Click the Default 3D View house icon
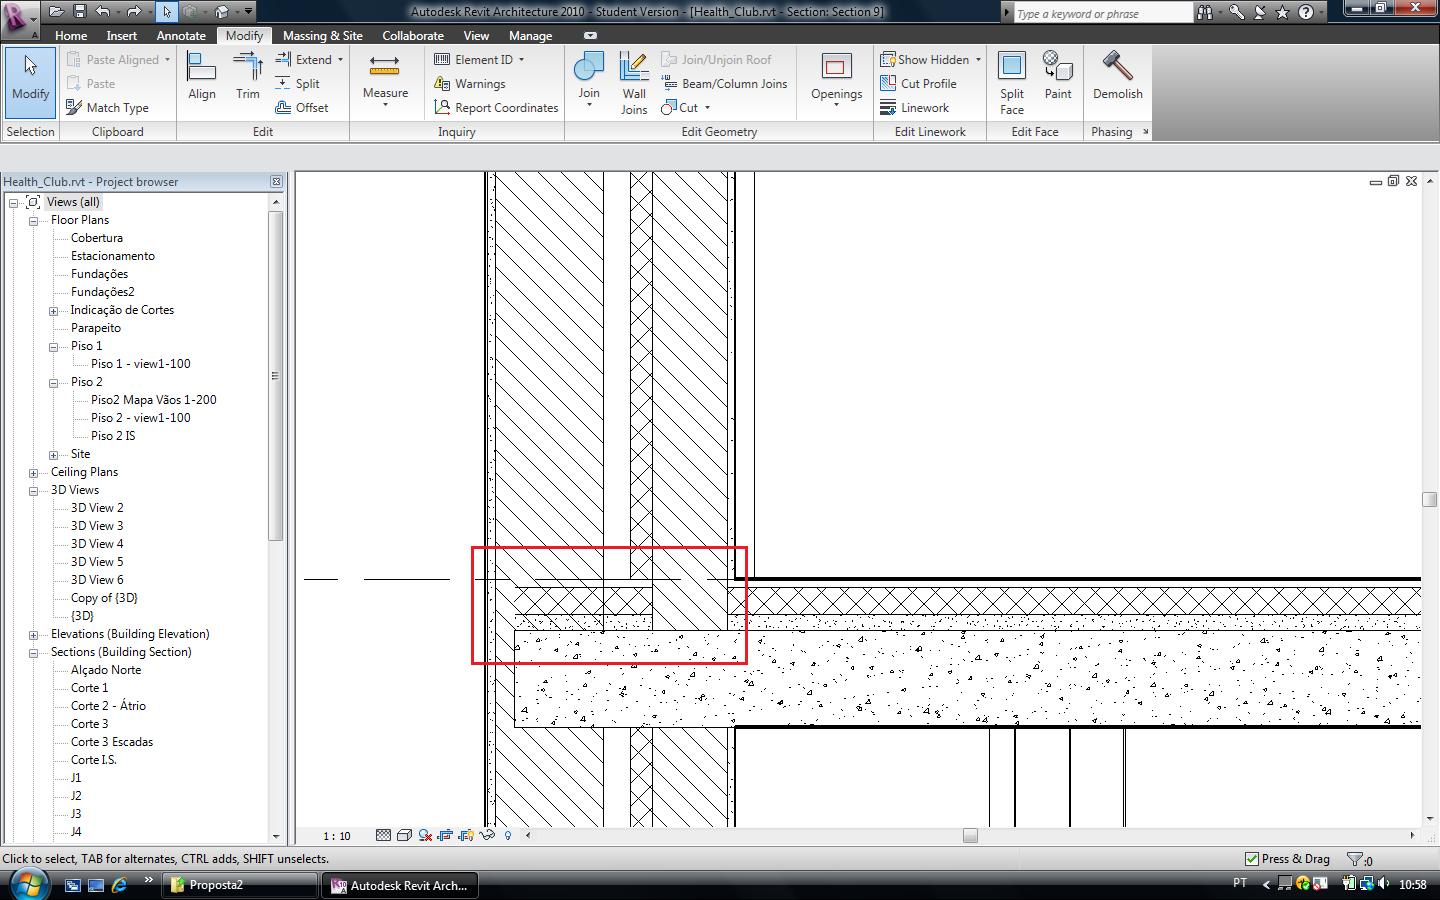 point(222,12)
